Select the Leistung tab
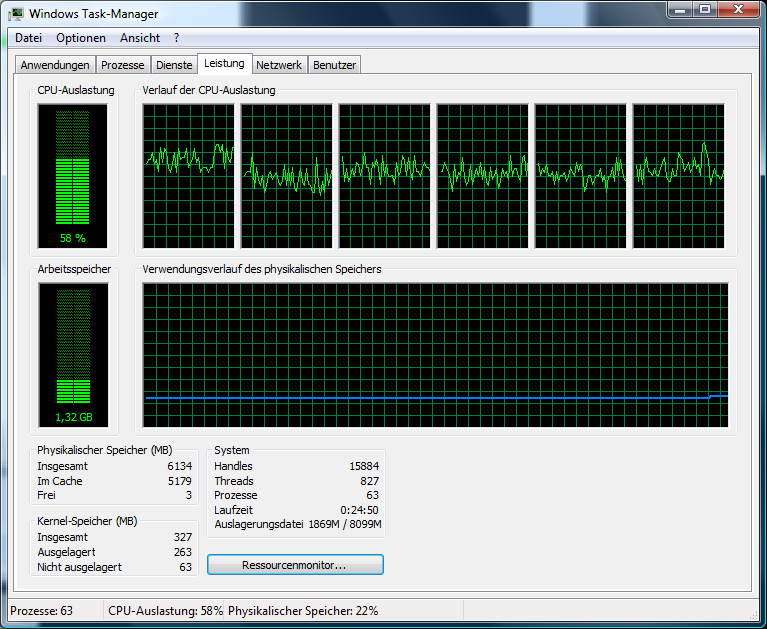The image size is (767, 629). click(225, 64)
